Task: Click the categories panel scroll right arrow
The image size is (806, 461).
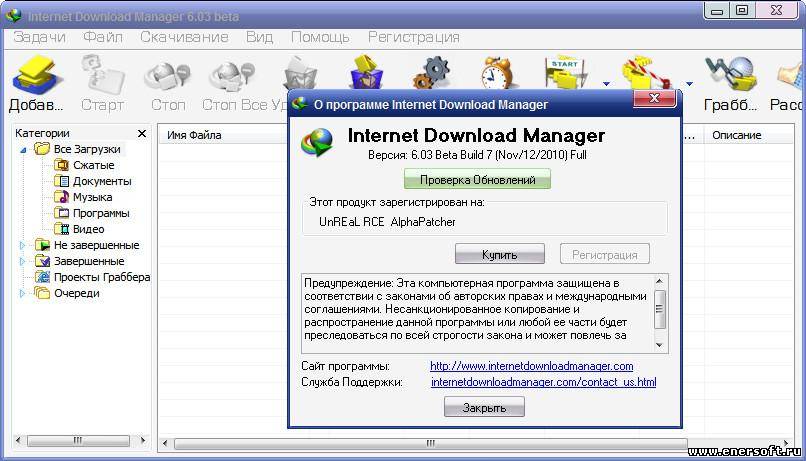Action: tap(142, 440)
